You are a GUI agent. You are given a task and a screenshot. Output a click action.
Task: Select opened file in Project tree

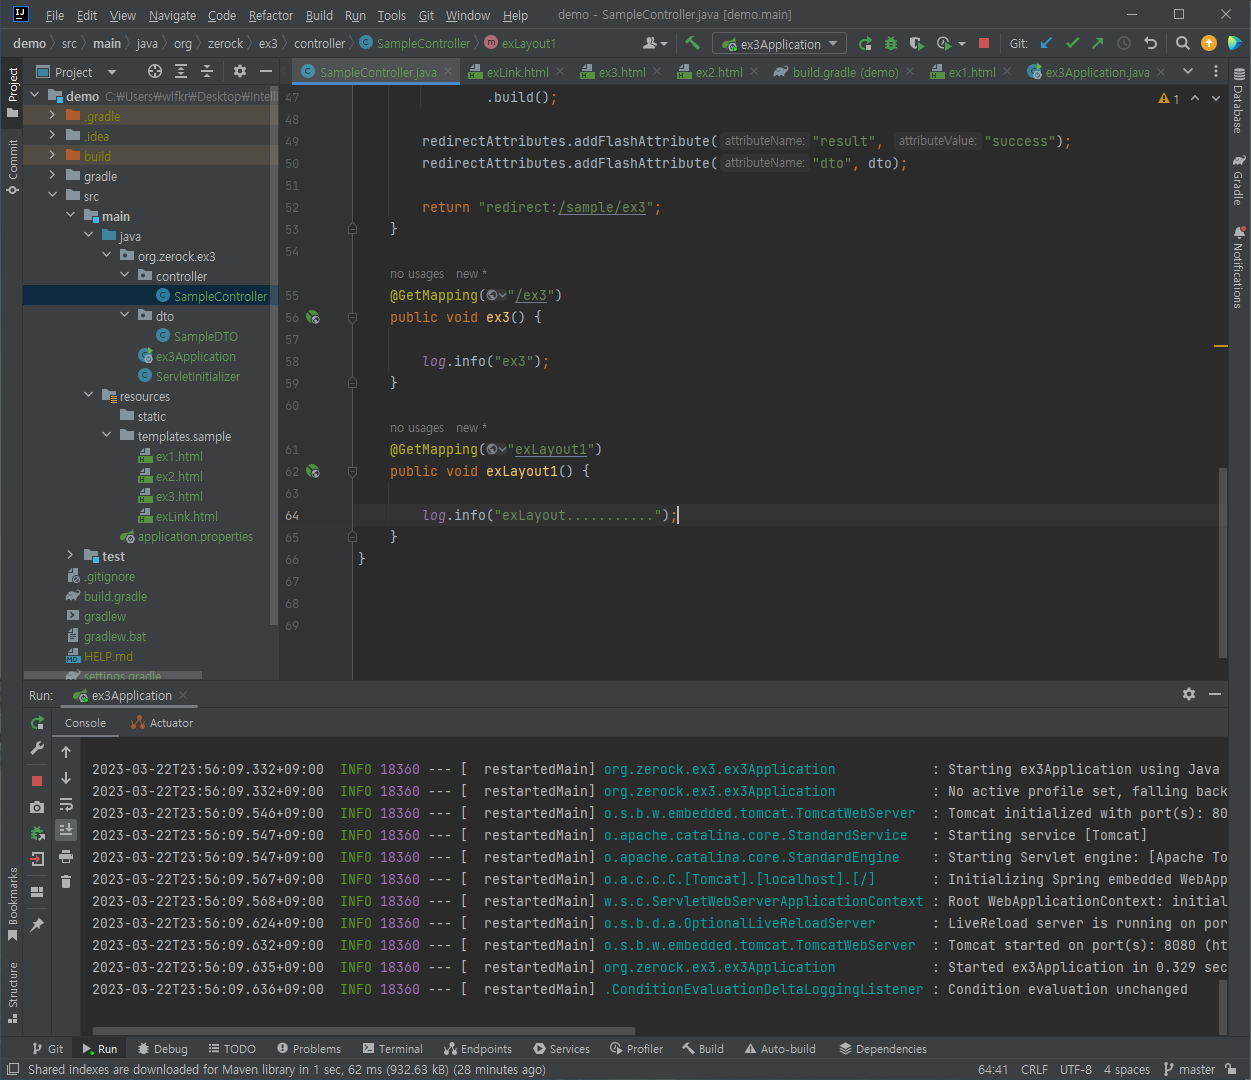[x=154, y=71]
